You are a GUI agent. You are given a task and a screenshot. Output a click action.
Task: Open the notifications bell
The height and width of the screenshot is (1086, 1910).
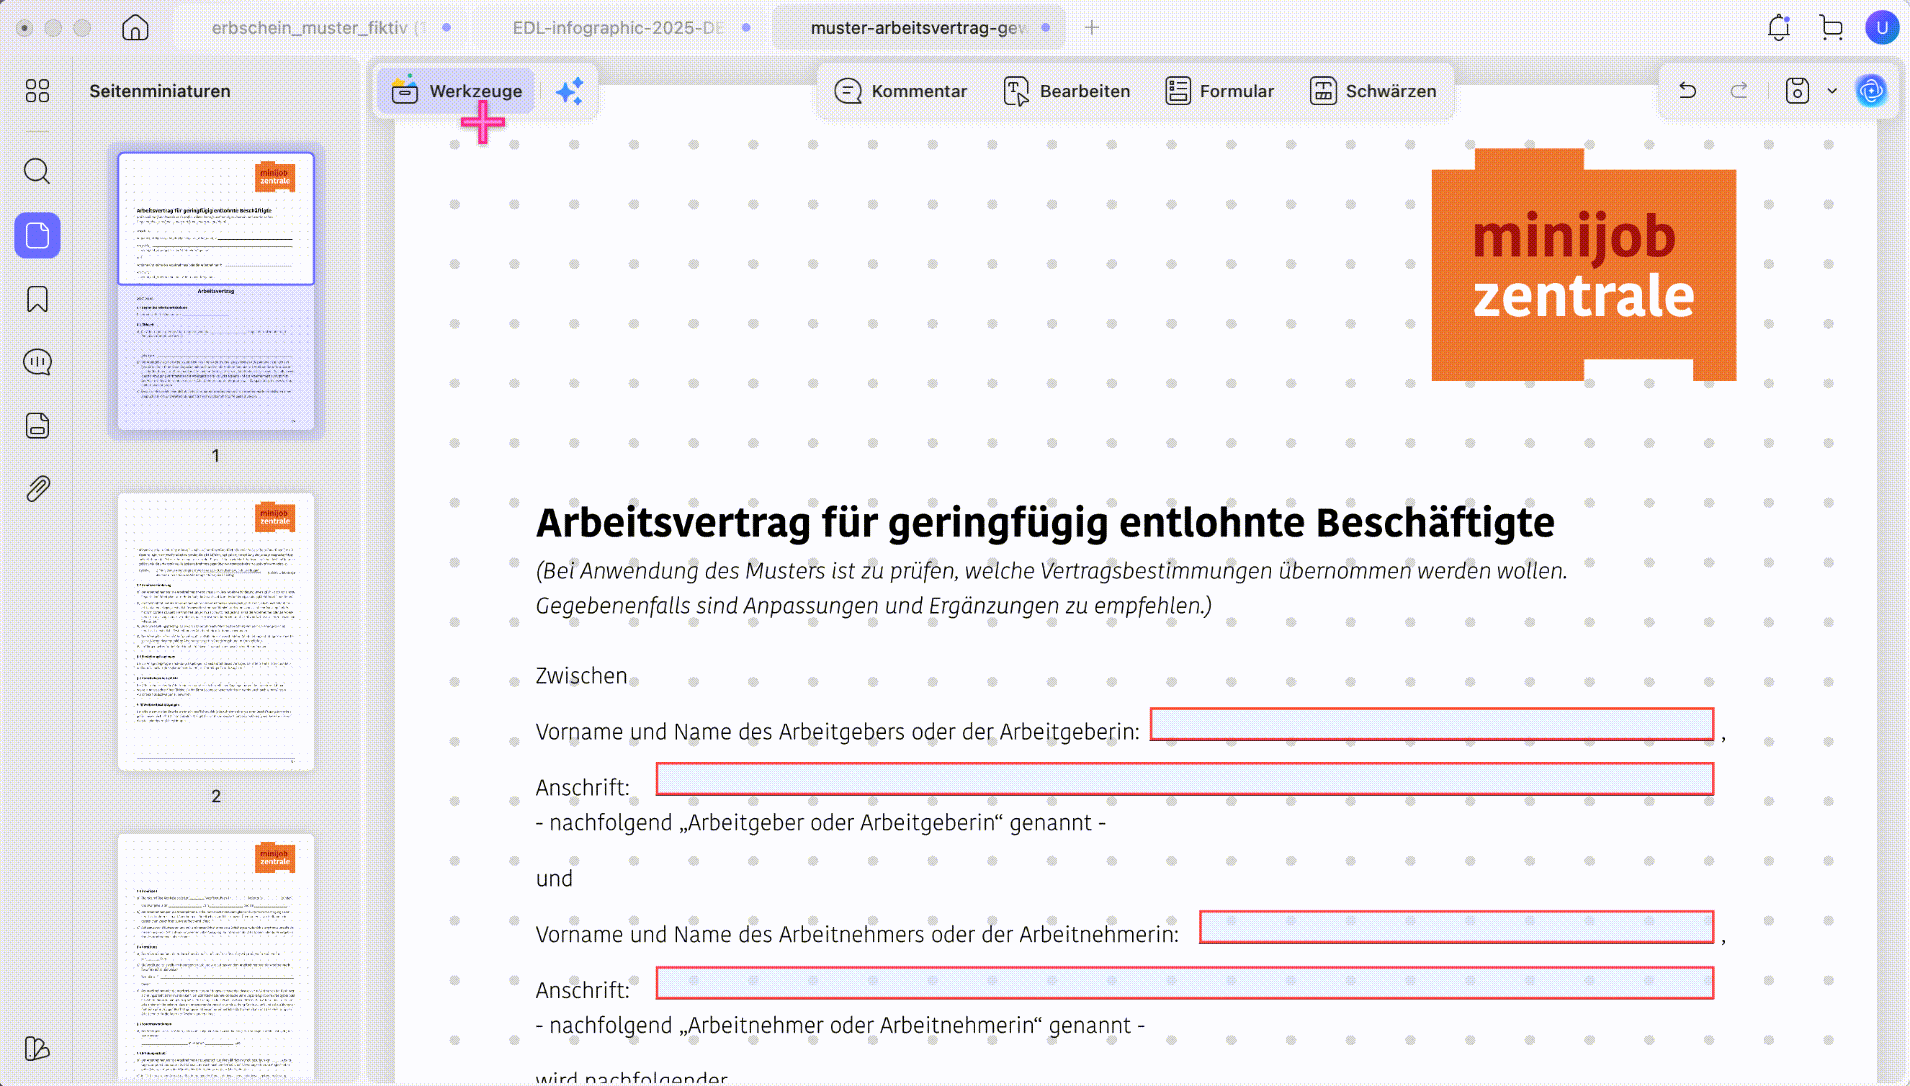tap(1778, 28)
